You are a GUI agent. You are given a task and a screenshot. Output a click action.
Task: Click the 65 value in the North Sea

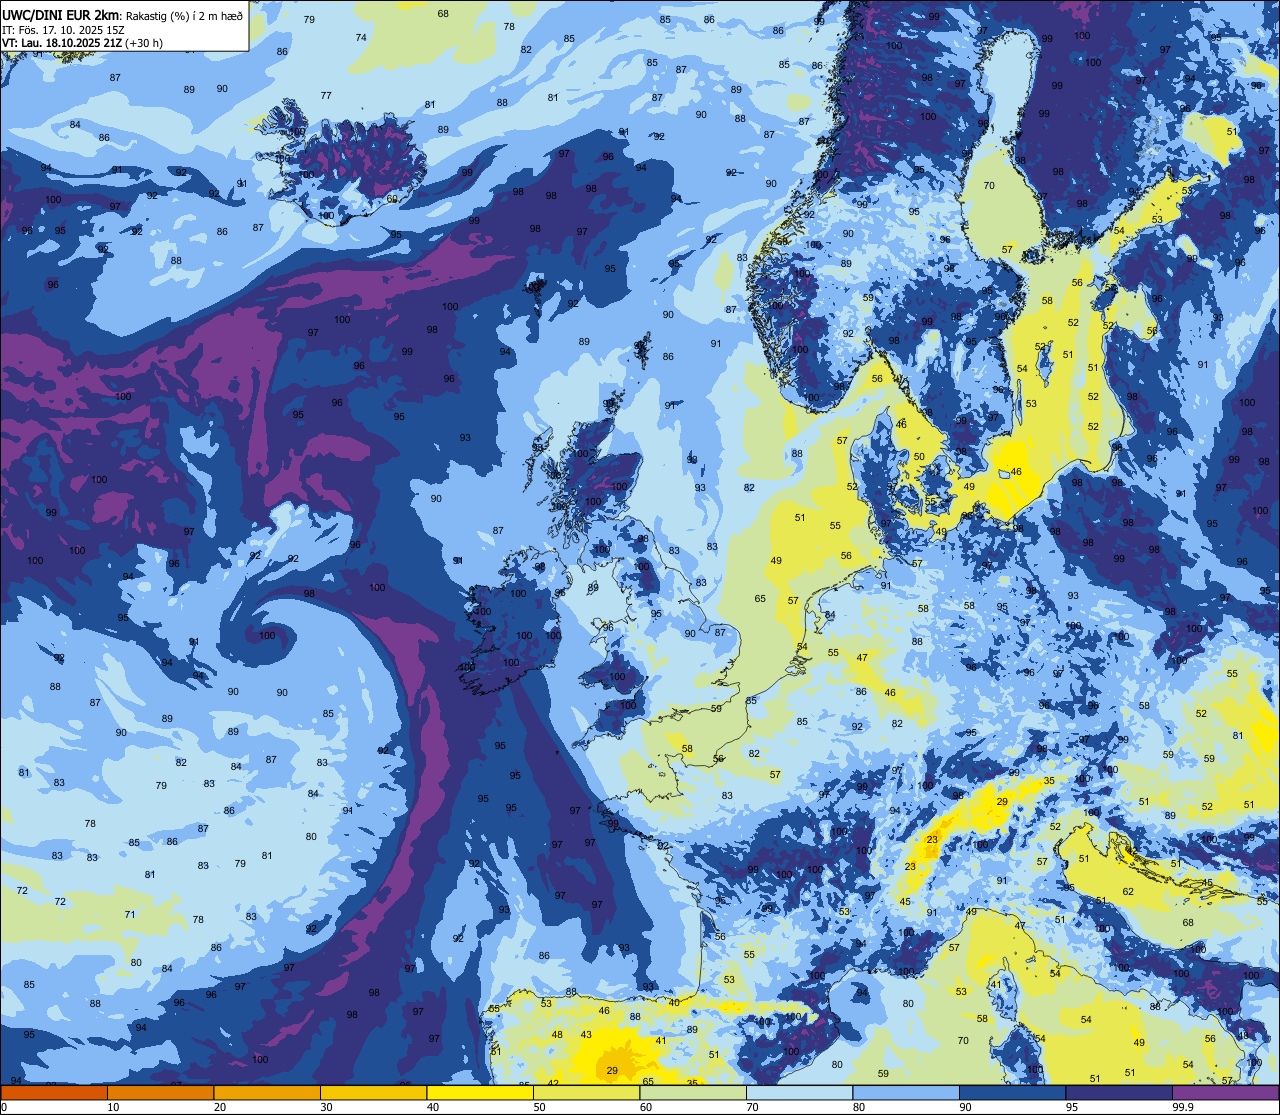pyautogui.click(x=760, y=599)
